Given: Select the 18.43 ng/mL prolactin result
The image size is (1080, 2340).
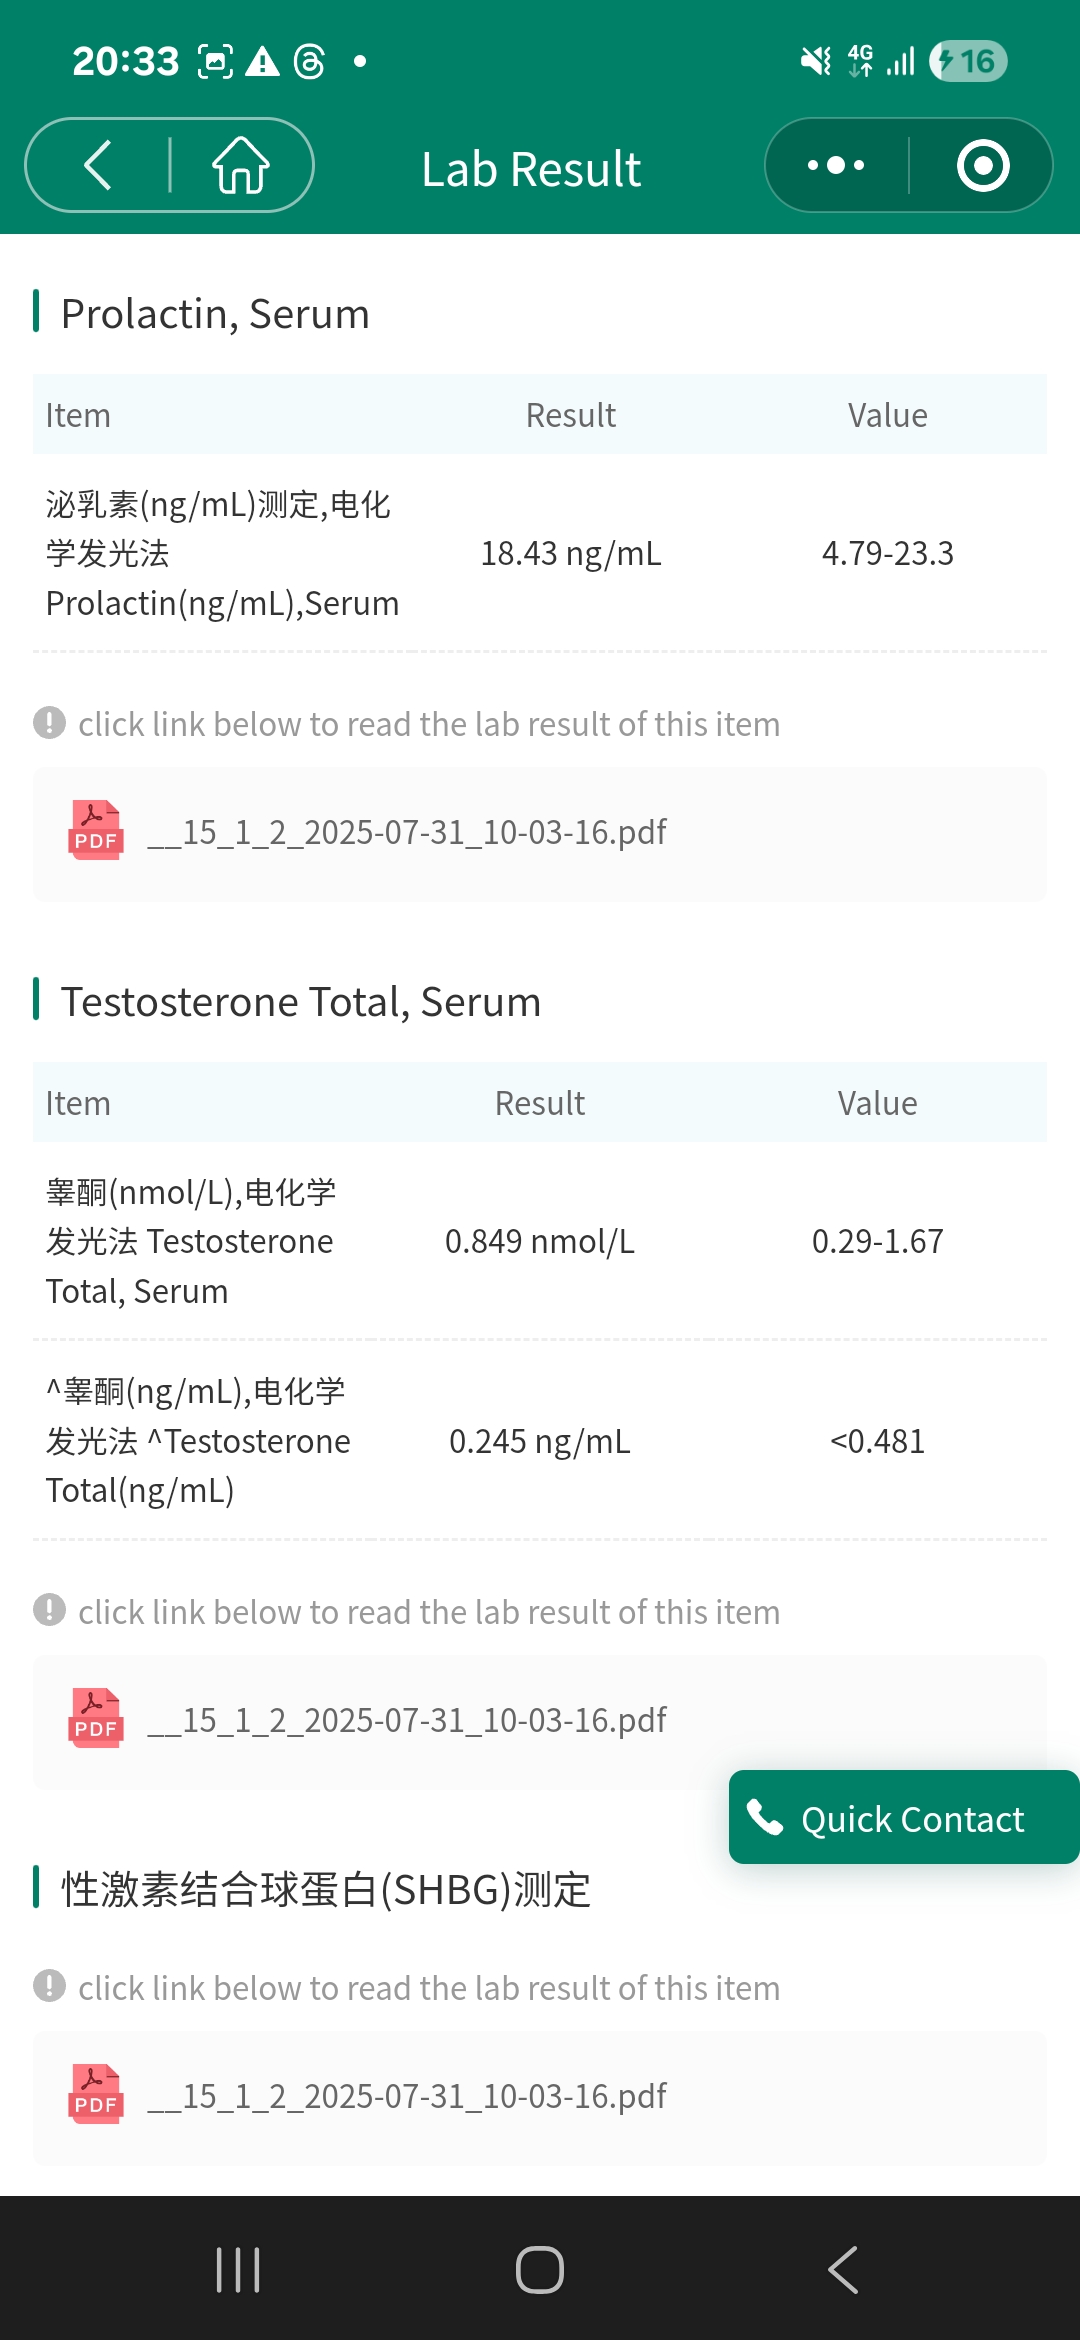Looking at the screenshot, I should [571, 553].
